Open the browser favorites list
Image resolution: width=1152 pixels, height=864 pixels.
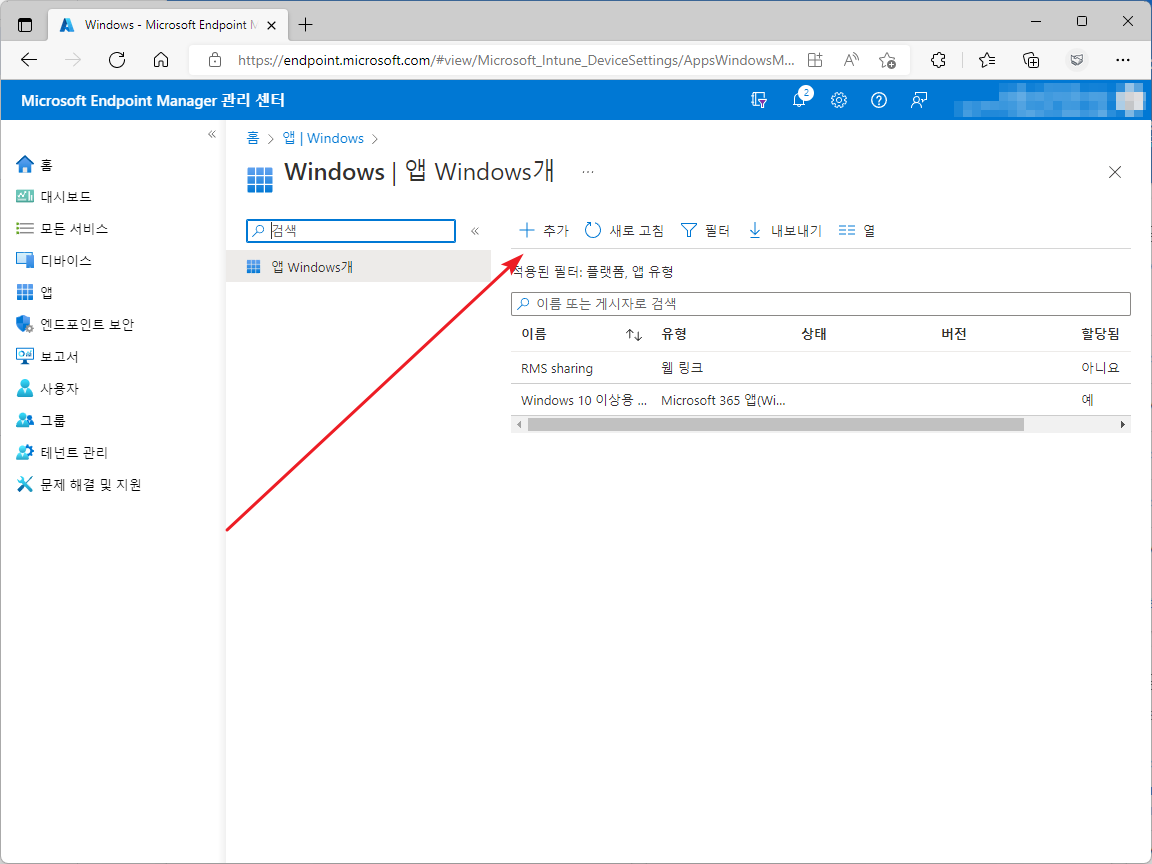click(987, 60)
